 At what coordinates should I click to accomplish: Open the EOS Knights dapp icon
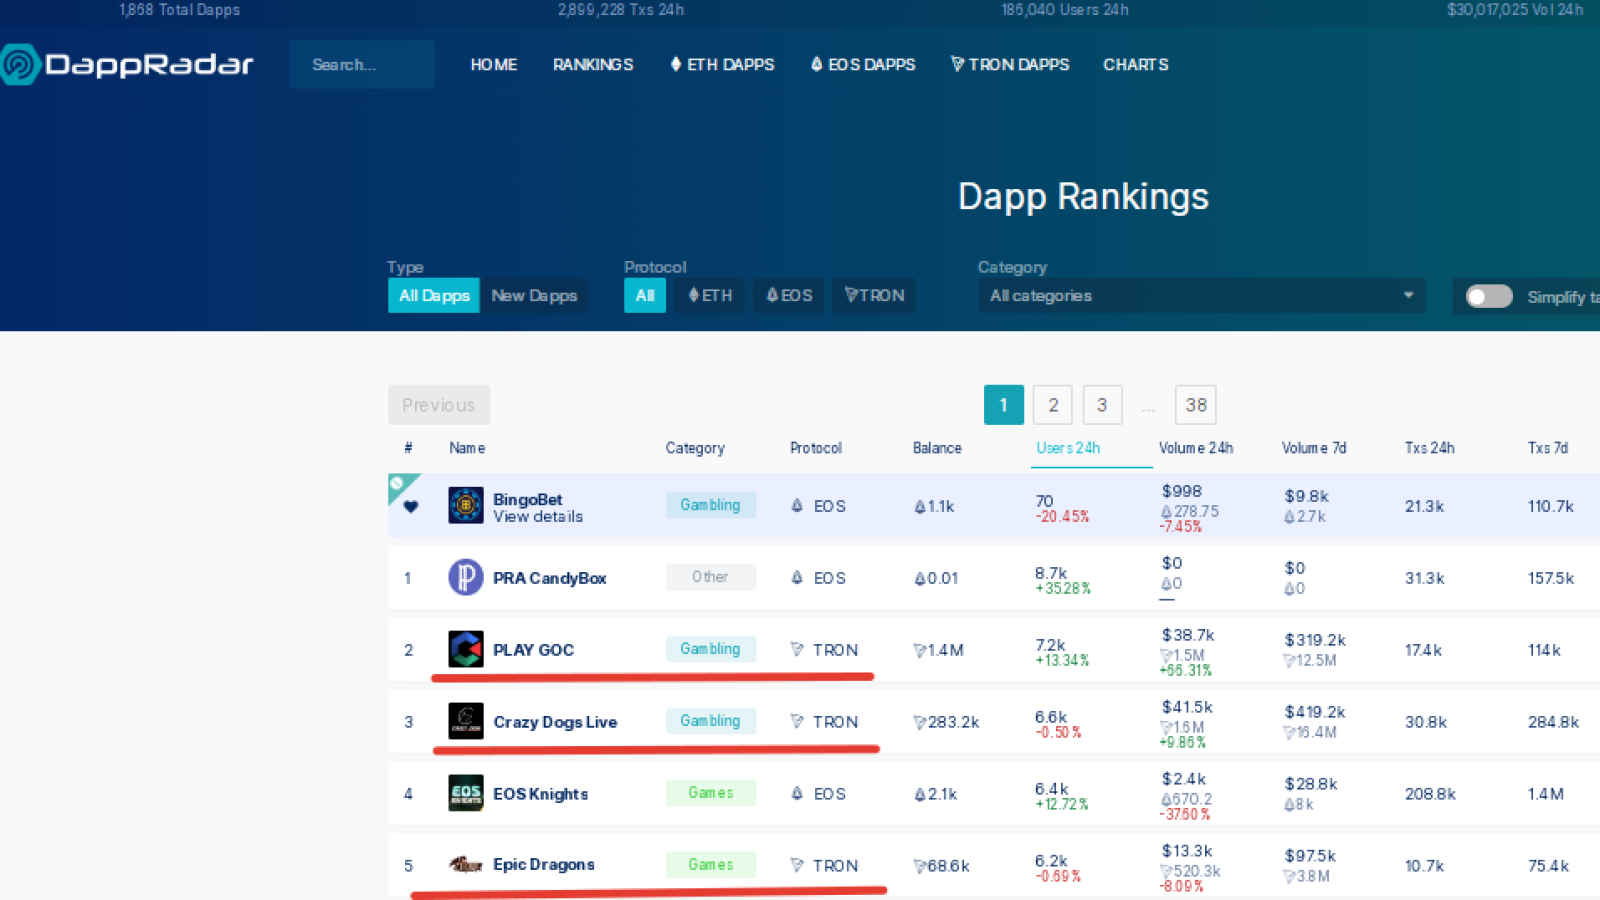coord(466,793)
